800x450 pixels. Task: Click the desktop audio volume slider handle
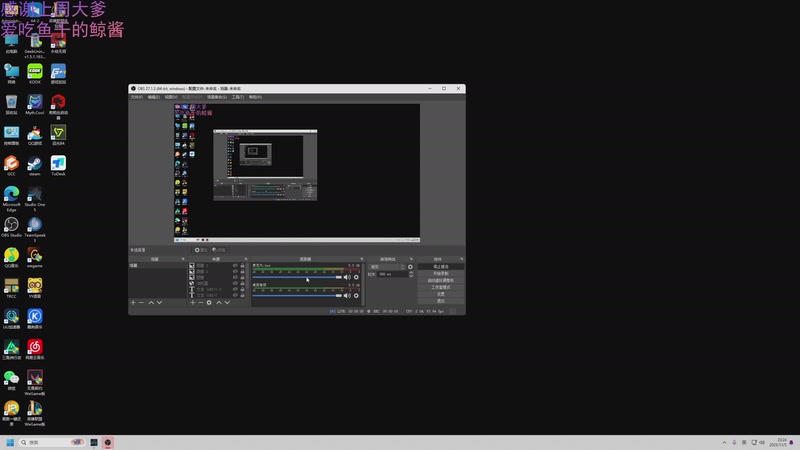339,295
